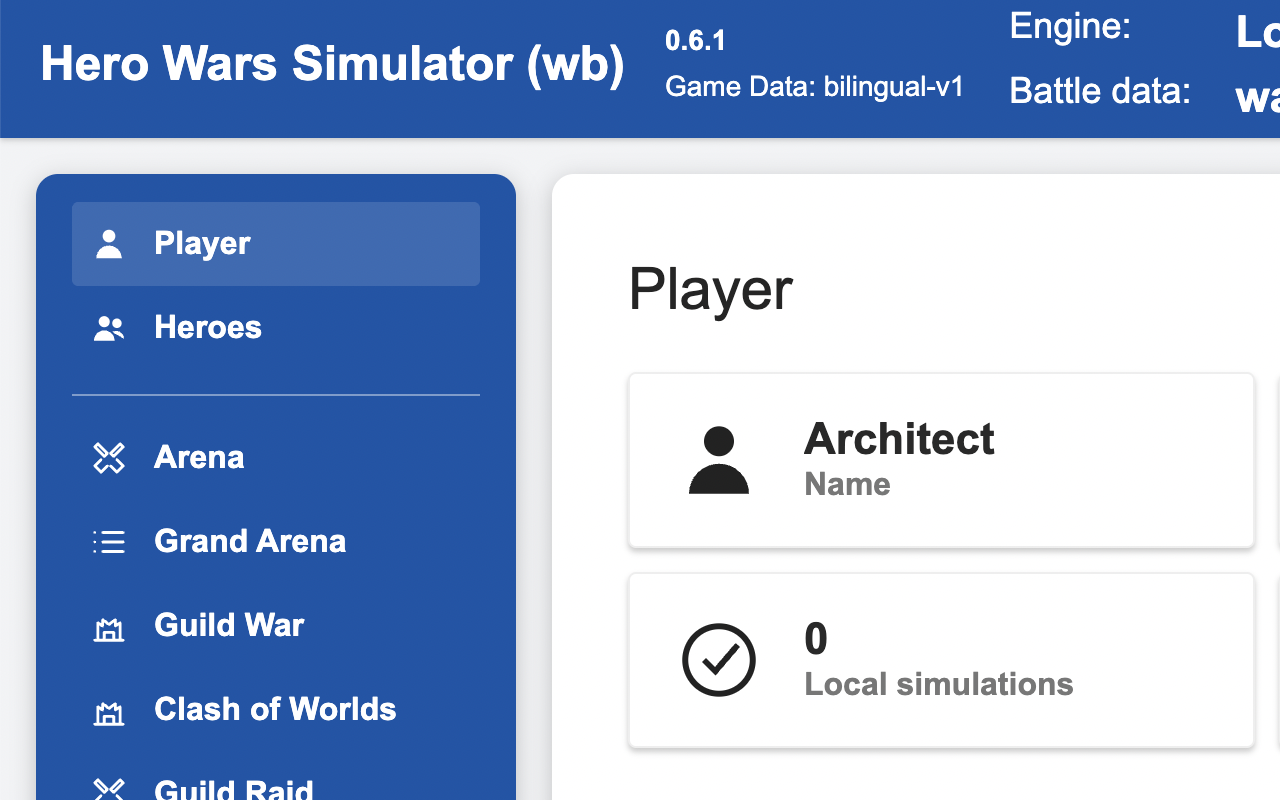
Task: Click the Hero Wars Simulator (wb) title
Action: (x=332, y=64)
